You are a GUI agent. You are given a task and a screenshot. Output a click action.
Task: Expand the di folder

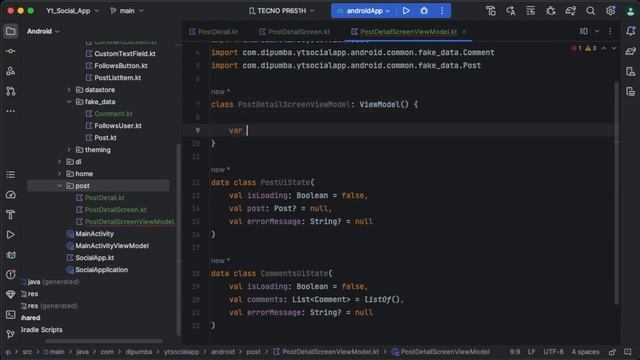(60, 162)
